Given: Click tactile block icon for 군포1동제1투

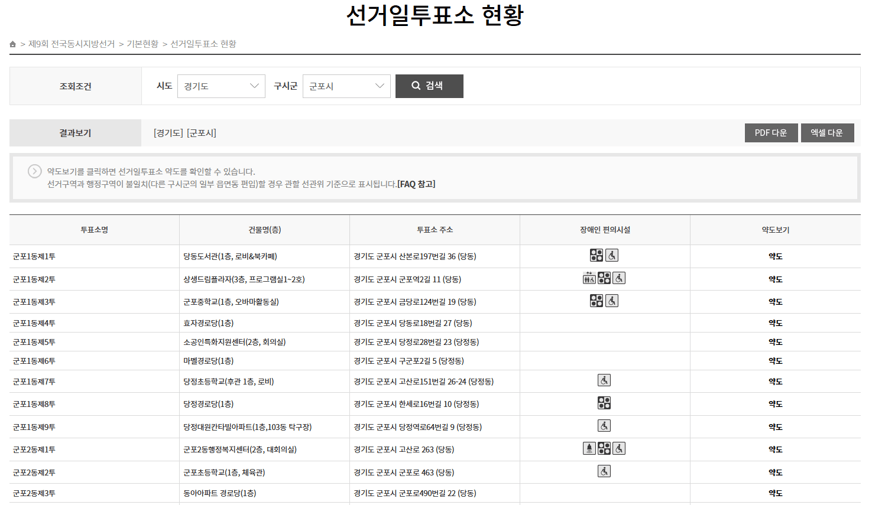Looking at the screenshot, I should point(596,255).
